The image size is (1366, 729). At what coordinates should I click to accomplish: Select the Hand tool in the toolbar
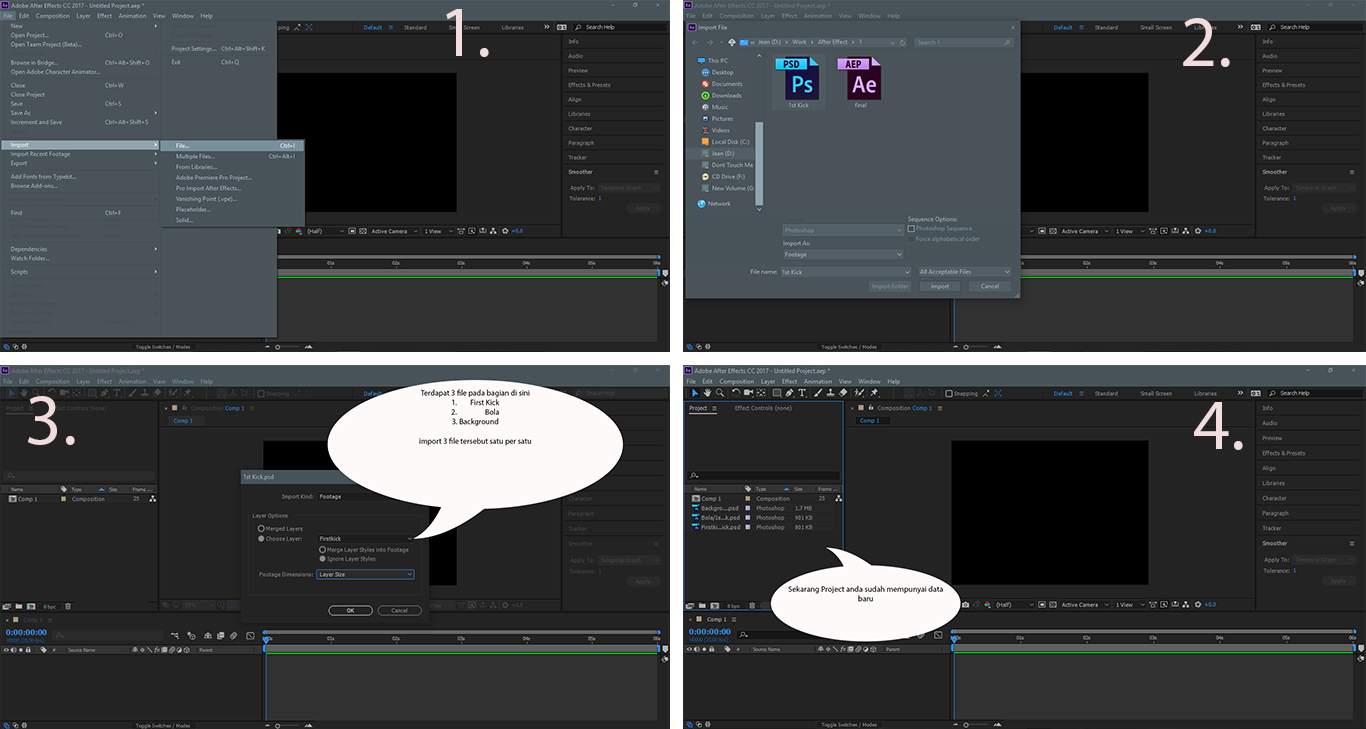[707, 393]
